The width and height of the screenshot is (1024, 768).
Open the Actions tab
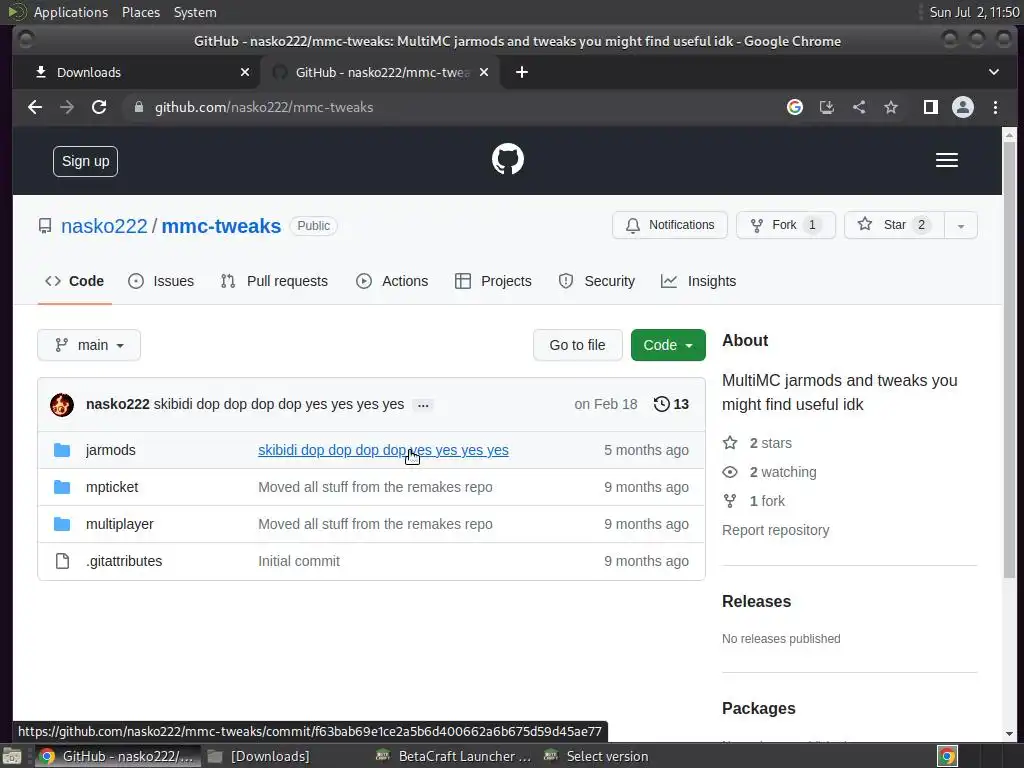pos(392,281)
